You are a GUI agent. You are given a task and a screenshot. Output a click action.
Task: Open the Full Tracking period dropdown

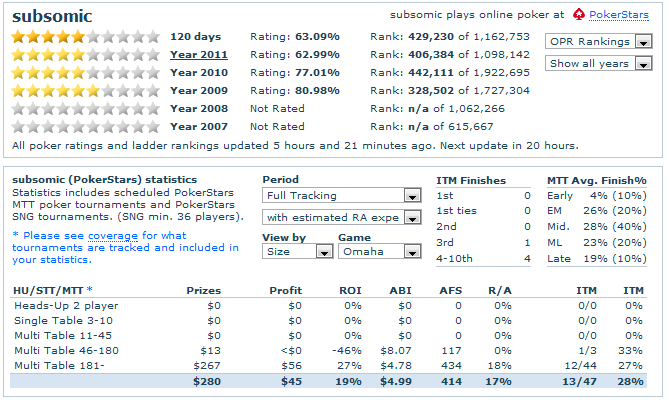342,195
